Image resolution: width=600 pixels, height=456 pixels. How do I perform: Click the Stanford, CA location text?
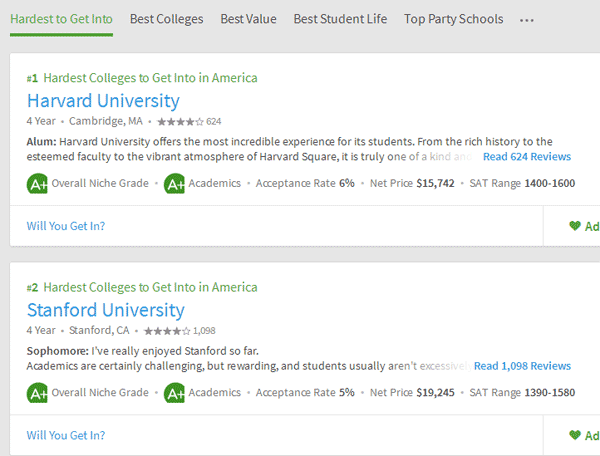99,330
